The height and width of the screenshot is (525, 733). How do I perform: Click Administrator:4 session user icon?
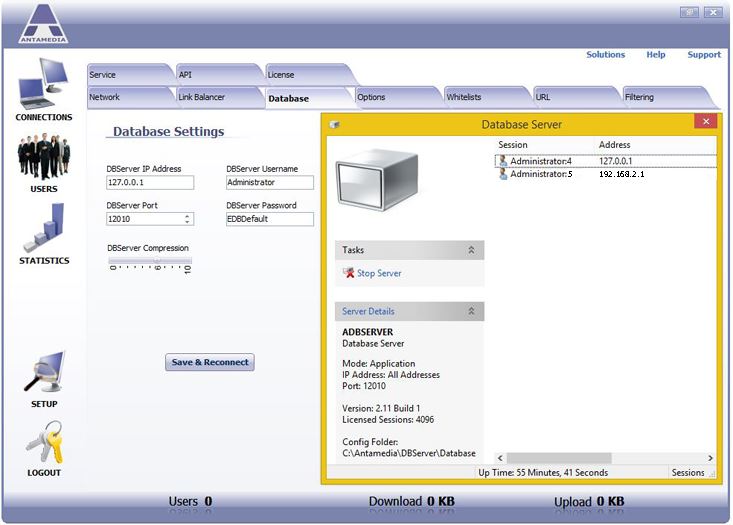tap(503, 161)
